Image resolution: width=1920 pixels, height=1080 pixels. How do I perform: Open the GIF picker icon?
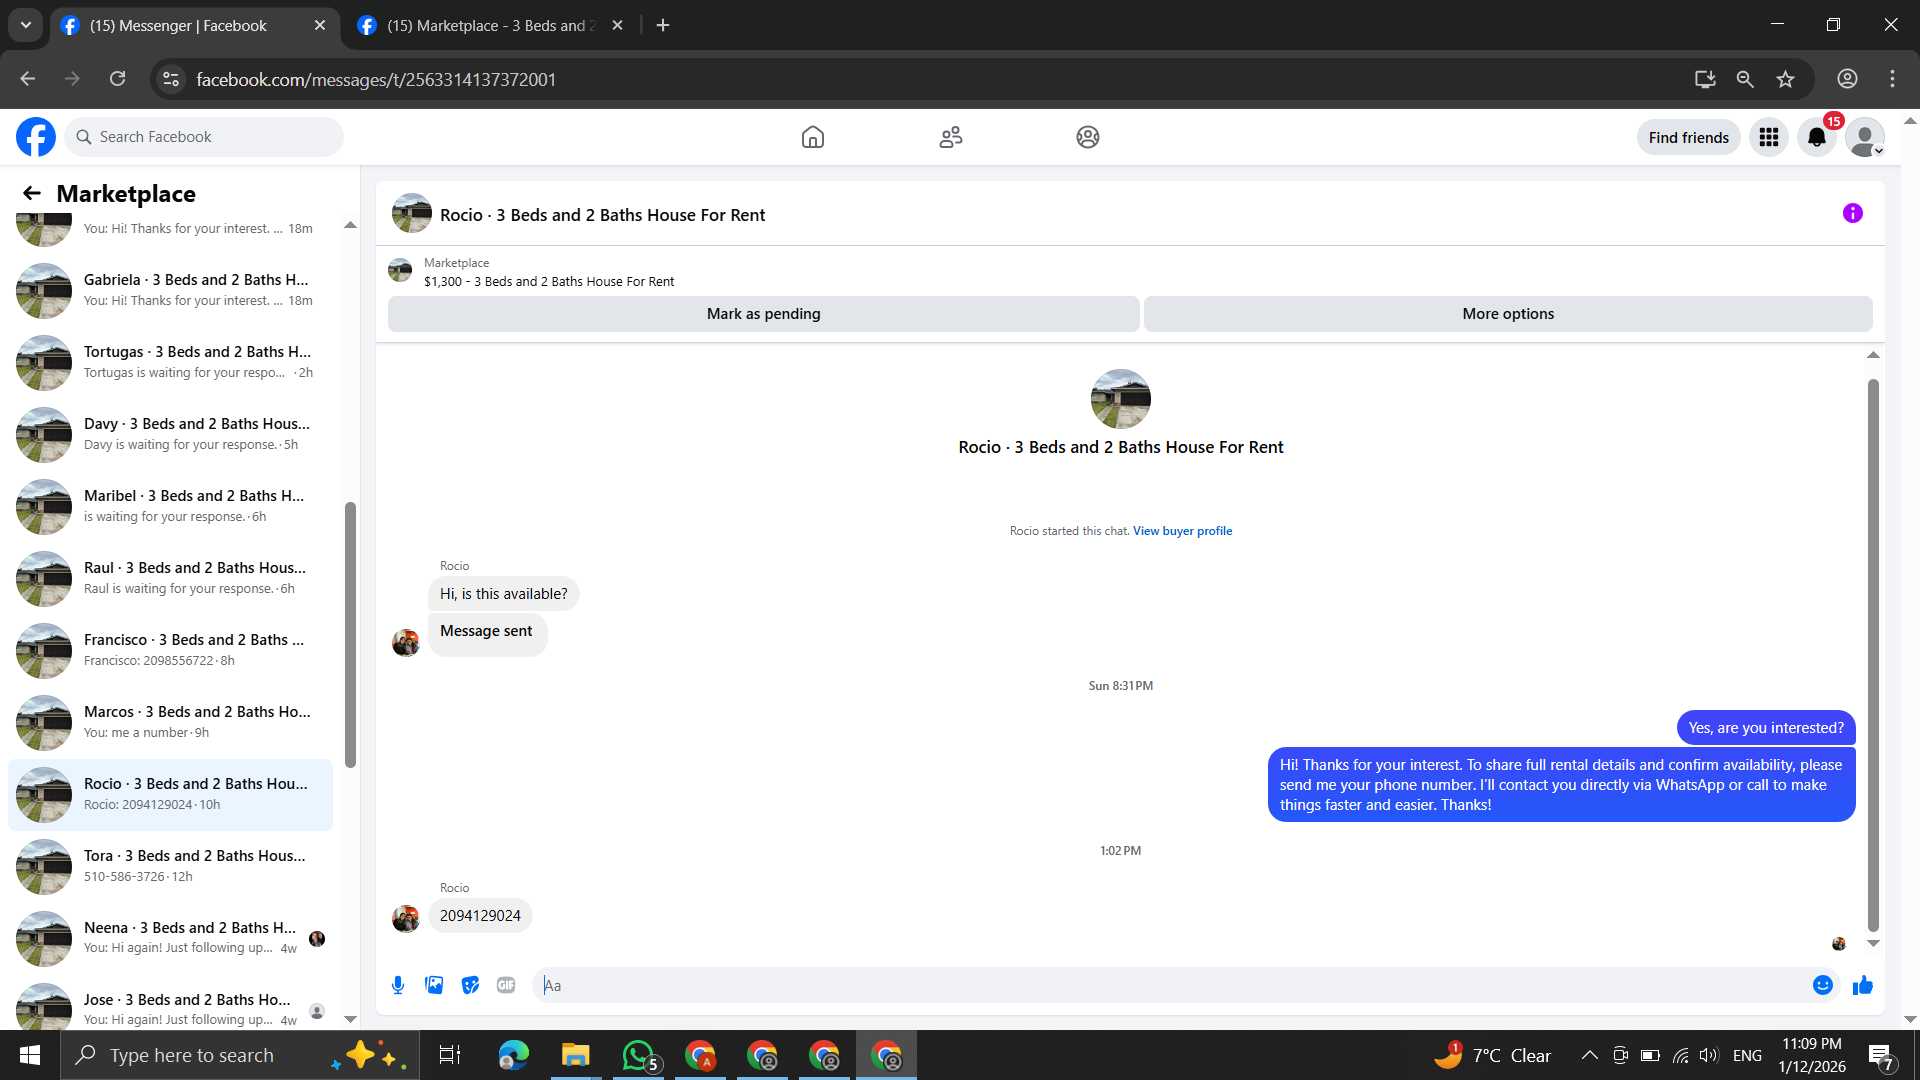[506, 985]
